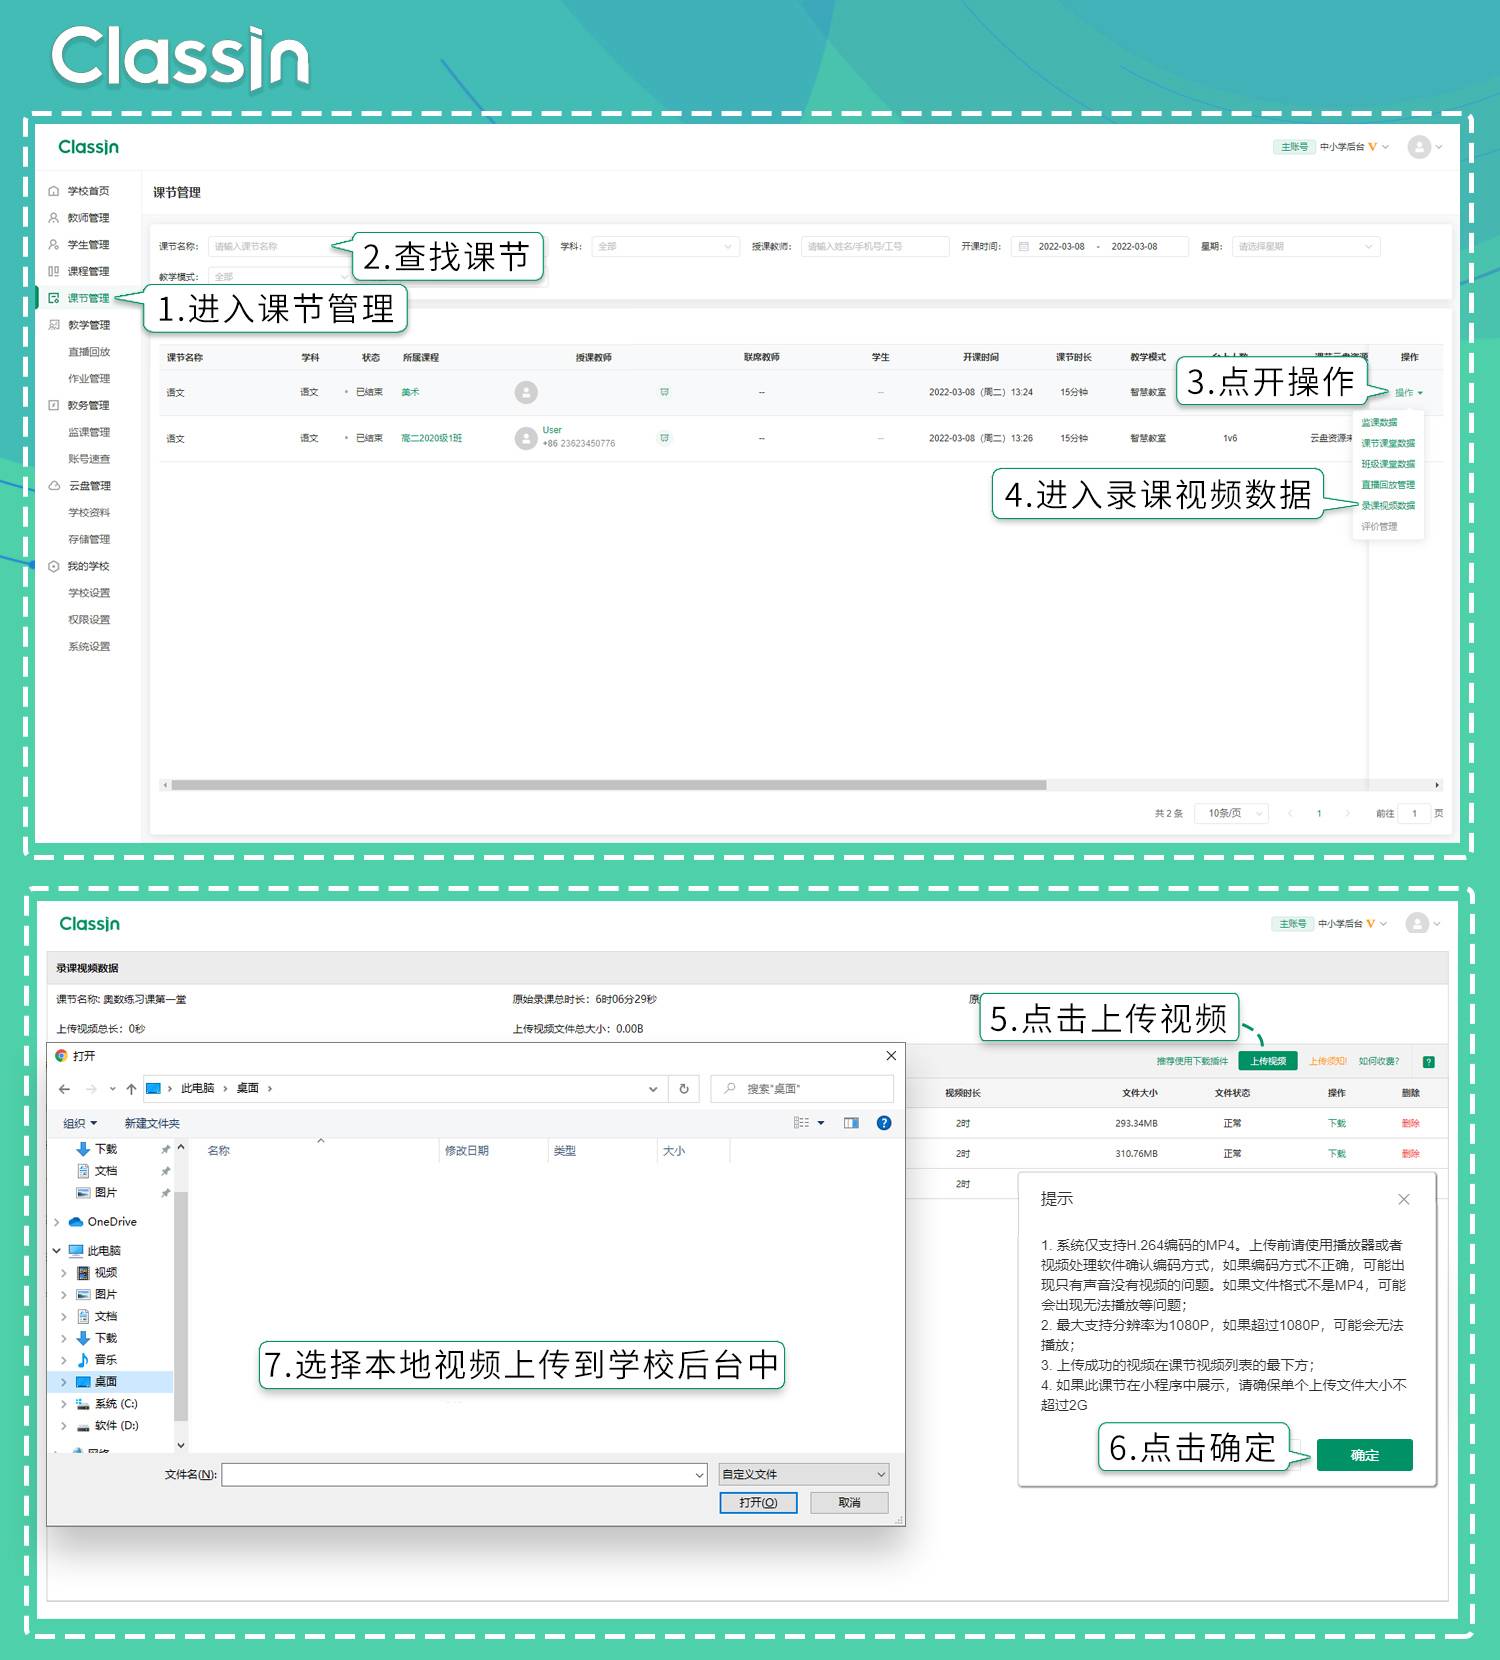Click teacher avatar in 美术 row
The image size is (1500, 1660).
pyautogui.click(x=526, y=392)
